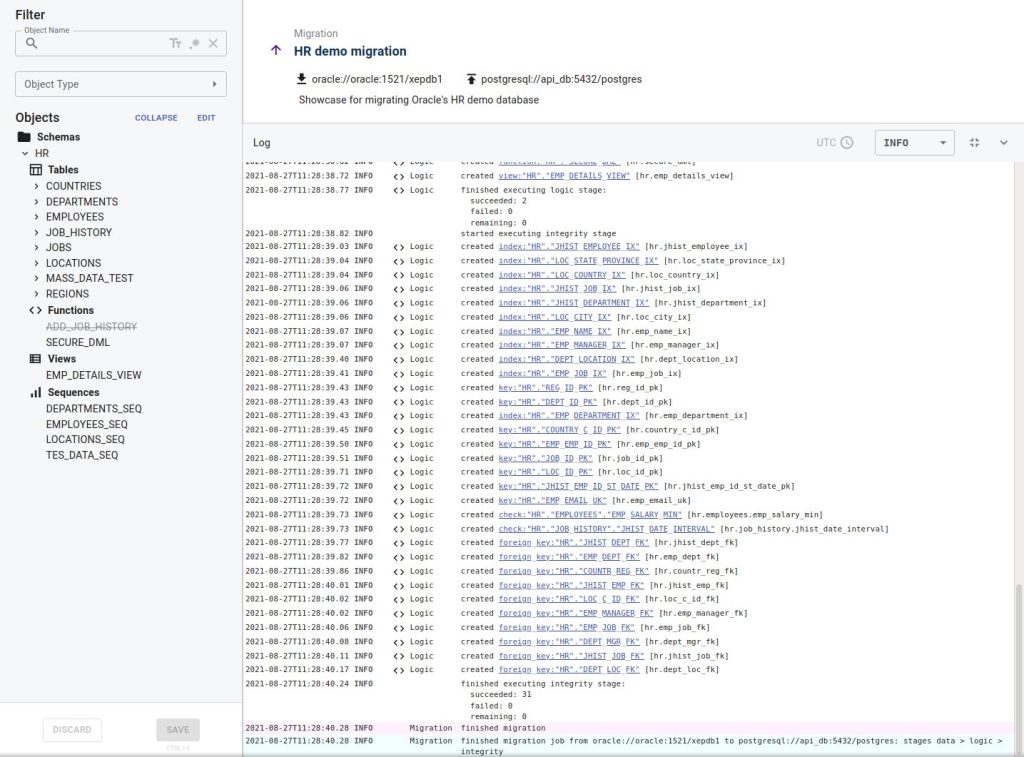Toggle case-sensitive match icon in filter
The width and height of the screenshot is (1024, 757).
coord(175,43)
